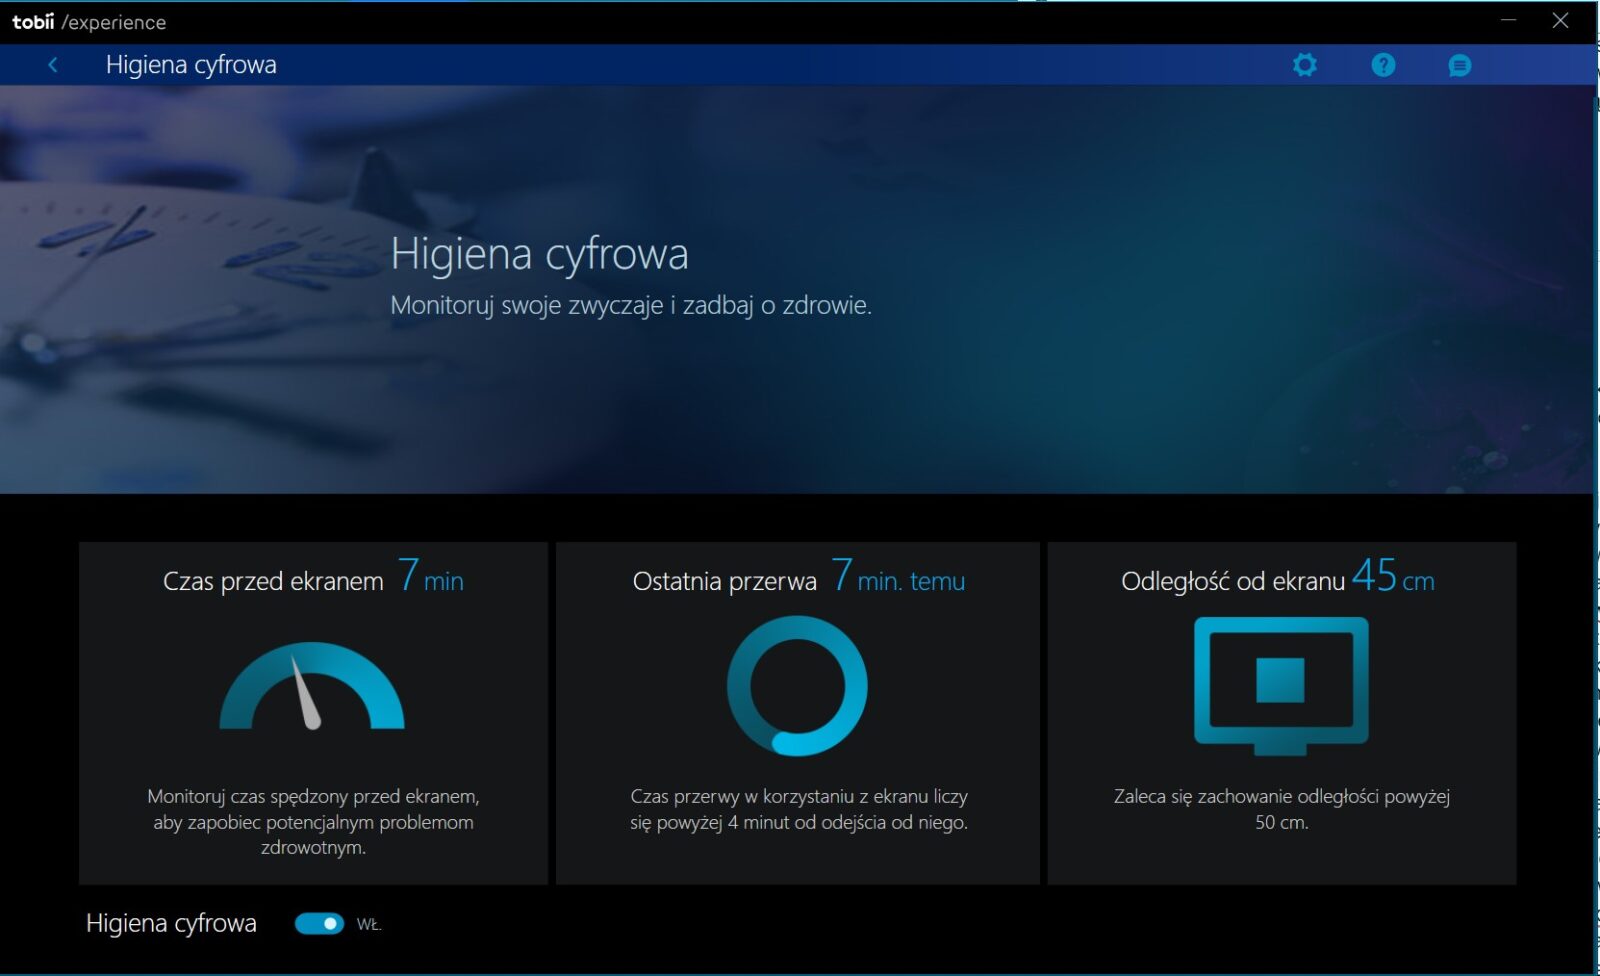Click the last break ring indicator
The width and height of the screenshot is (1600, 976).
pyautogui.click(x=797, y=686)
